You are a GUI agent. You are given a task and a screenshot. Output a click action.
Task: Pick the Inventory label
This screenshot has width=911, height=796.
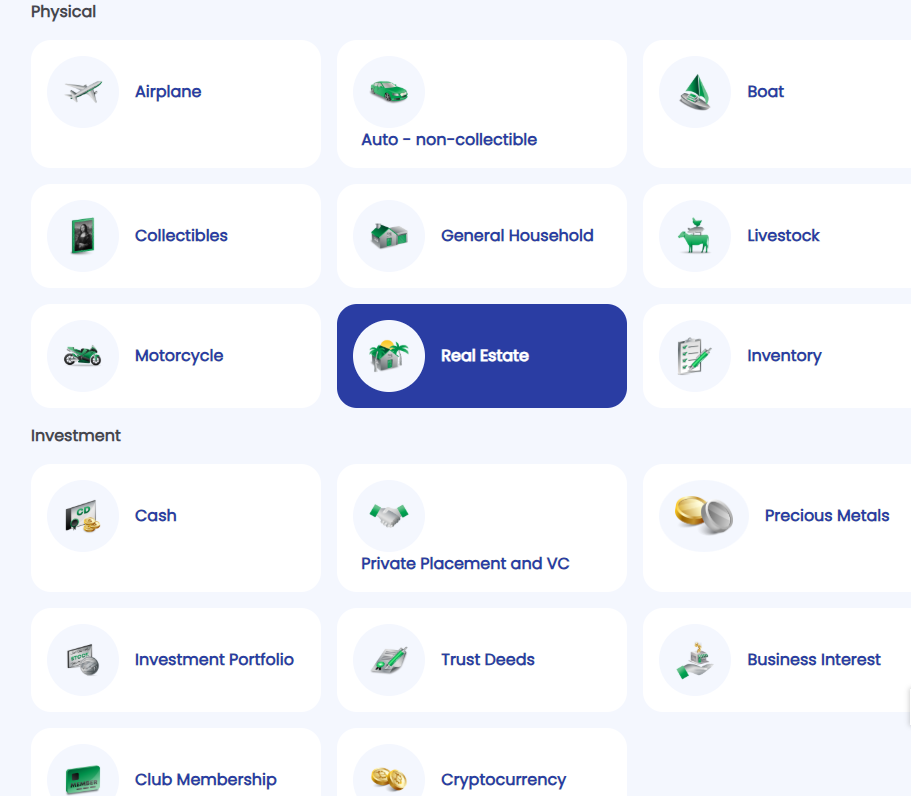tap(784, 356)
